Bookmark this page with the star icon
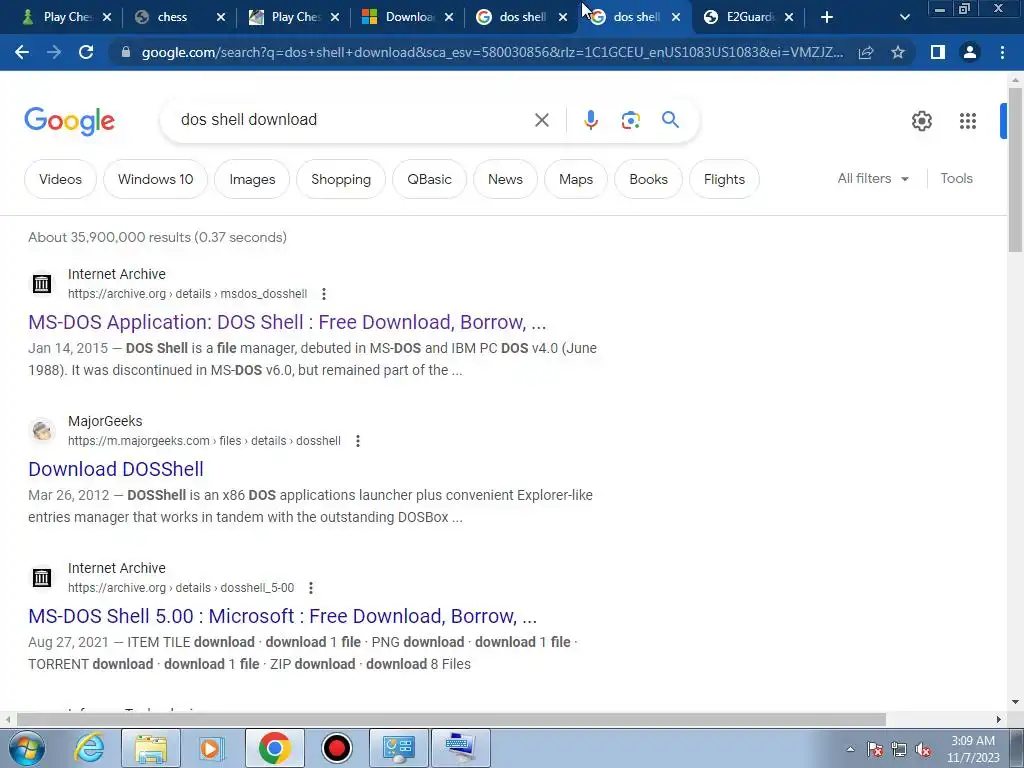 pos(898,52)
